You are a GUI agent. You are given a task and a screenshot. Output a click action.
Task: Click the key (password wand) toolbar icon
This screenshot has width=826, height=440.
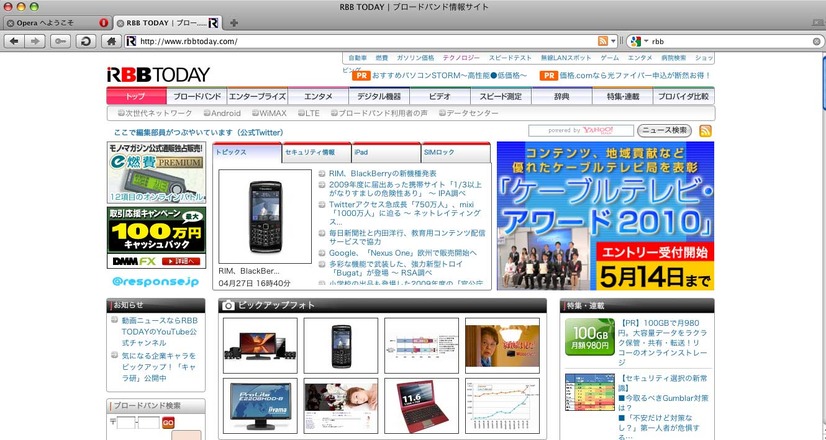click(x=61, y=41)
